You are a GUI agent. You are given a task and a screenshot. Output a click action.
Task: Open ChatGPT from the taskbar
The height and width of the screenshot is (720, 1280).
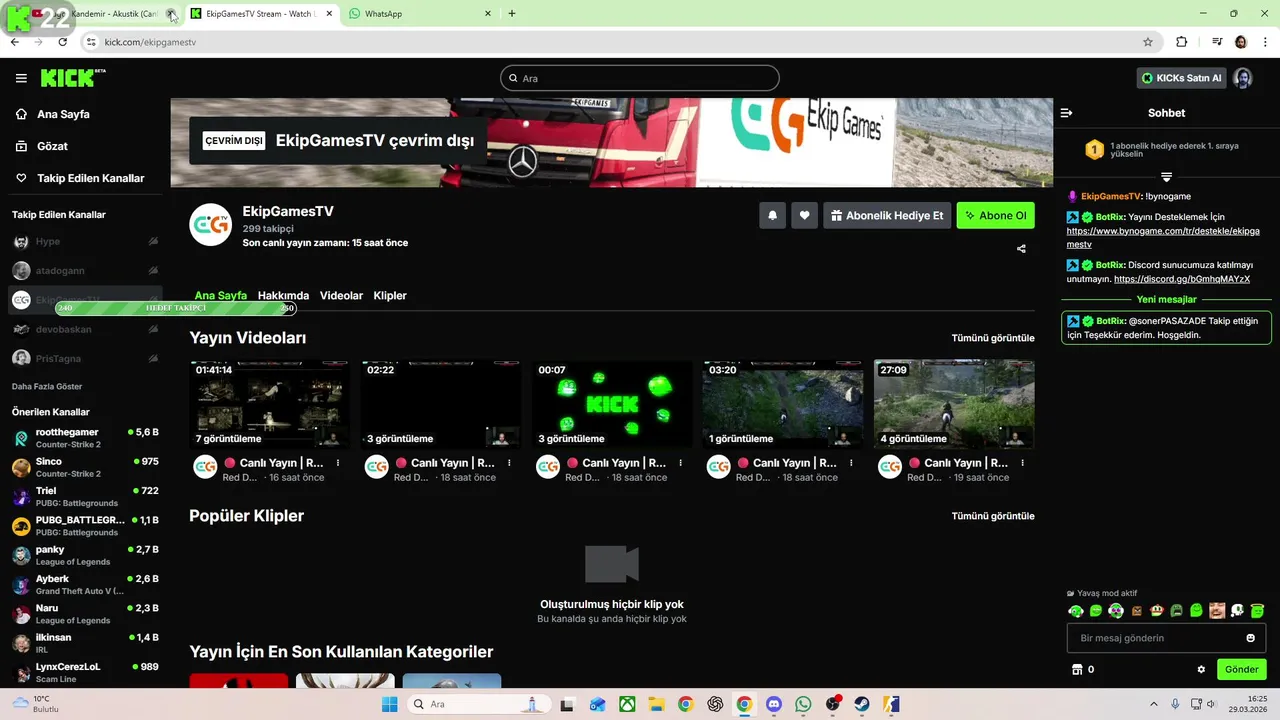click(715, 704)
